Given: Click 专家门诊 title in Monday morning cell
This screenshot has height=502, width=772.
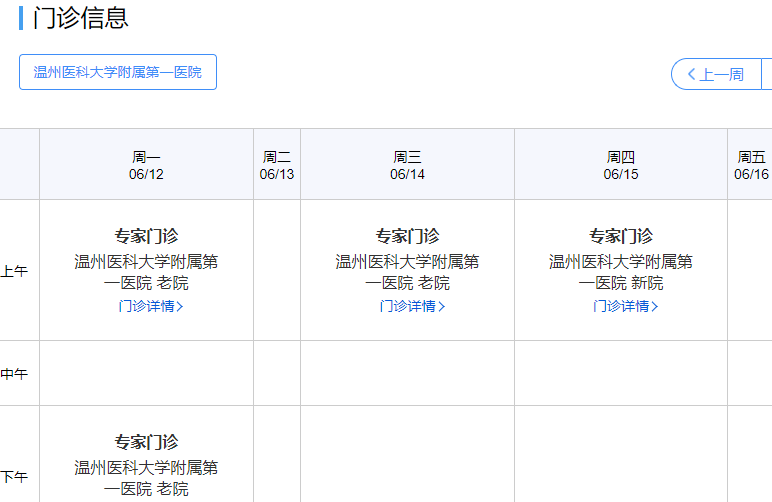Looking at the screenshot, I should [x=146, y=236].
